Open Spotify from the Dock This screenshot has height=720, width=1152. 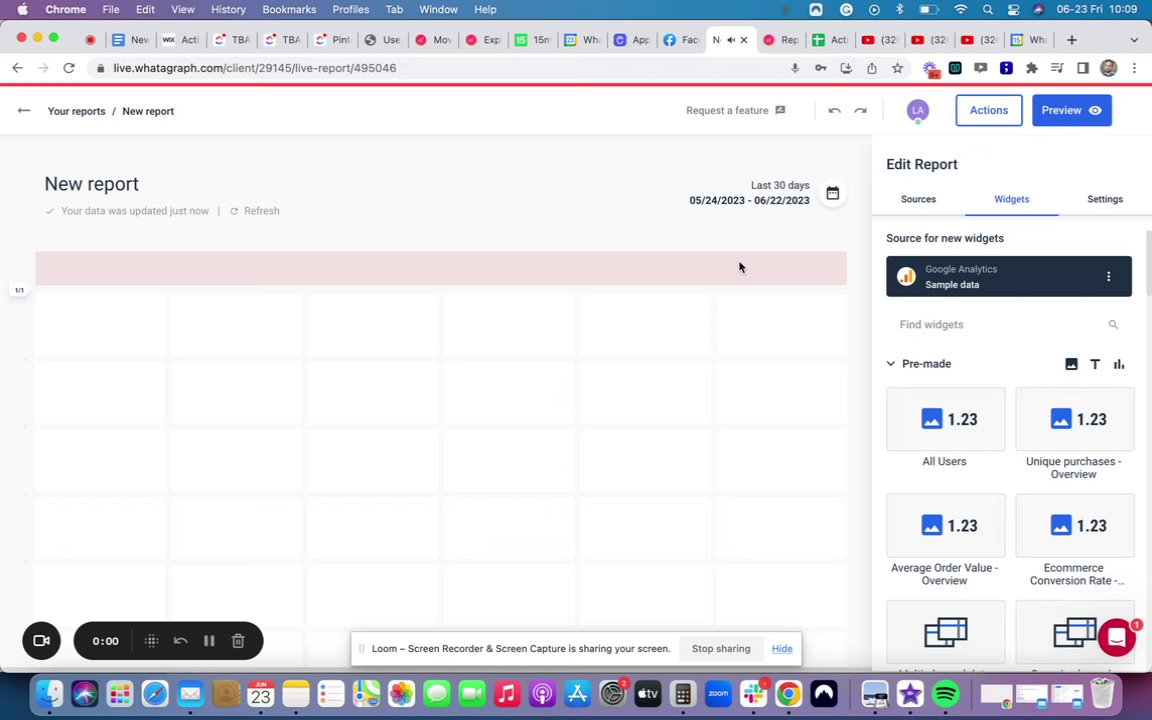click(x=946, y=694)
